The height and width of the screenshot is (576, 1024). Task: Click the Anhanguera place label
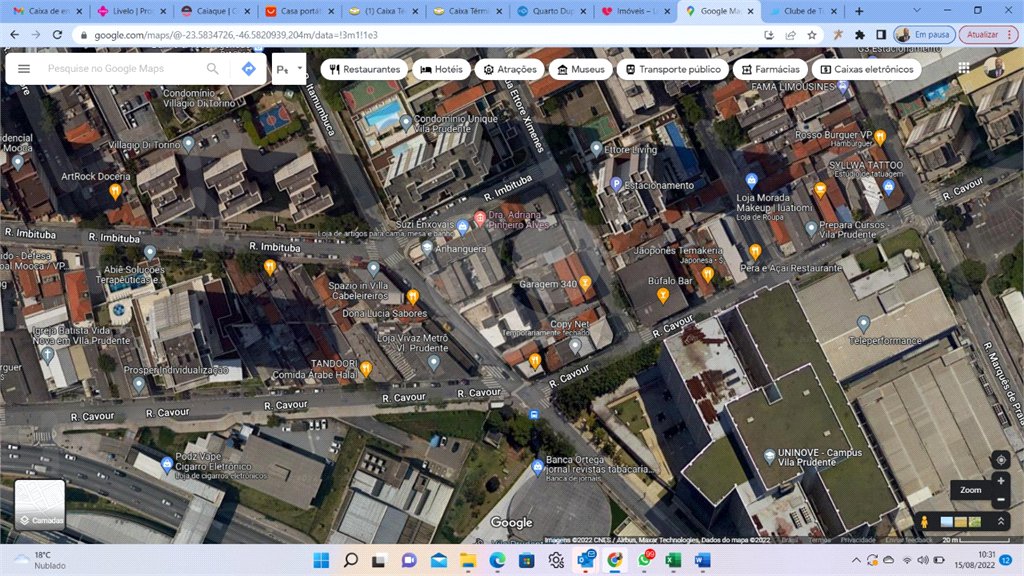click(x=460, y=249)
